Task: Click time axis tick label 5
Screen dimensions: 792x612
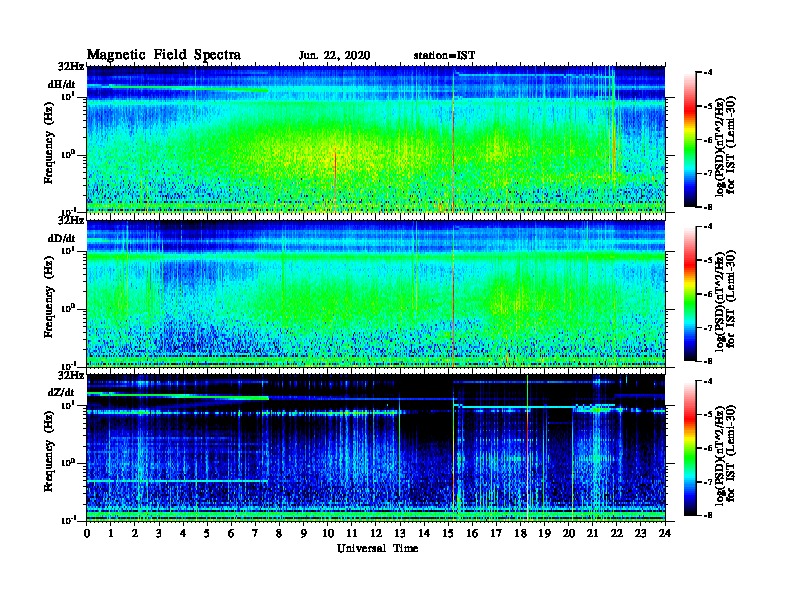Action: (x=207, y=533)
